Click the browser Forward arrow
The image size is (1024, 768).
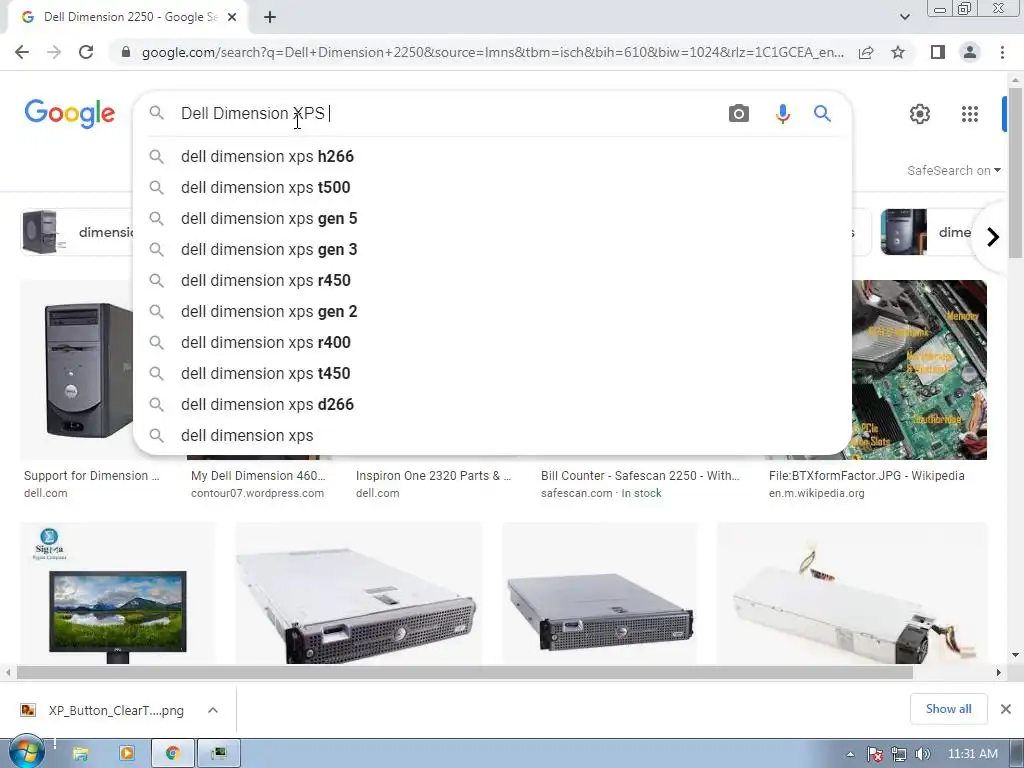pyautogui.click(x=54, y=52)
